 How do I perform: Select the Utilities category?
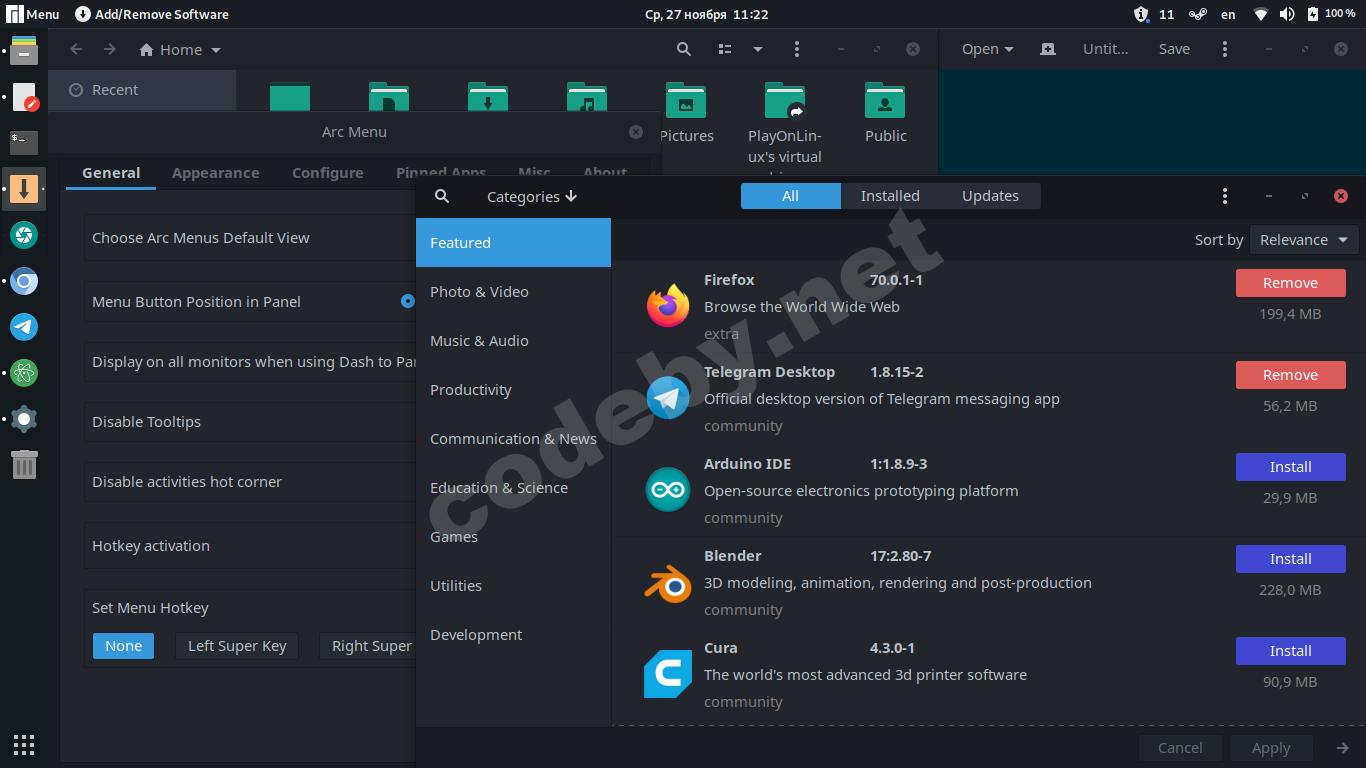(x=513, y=586)
